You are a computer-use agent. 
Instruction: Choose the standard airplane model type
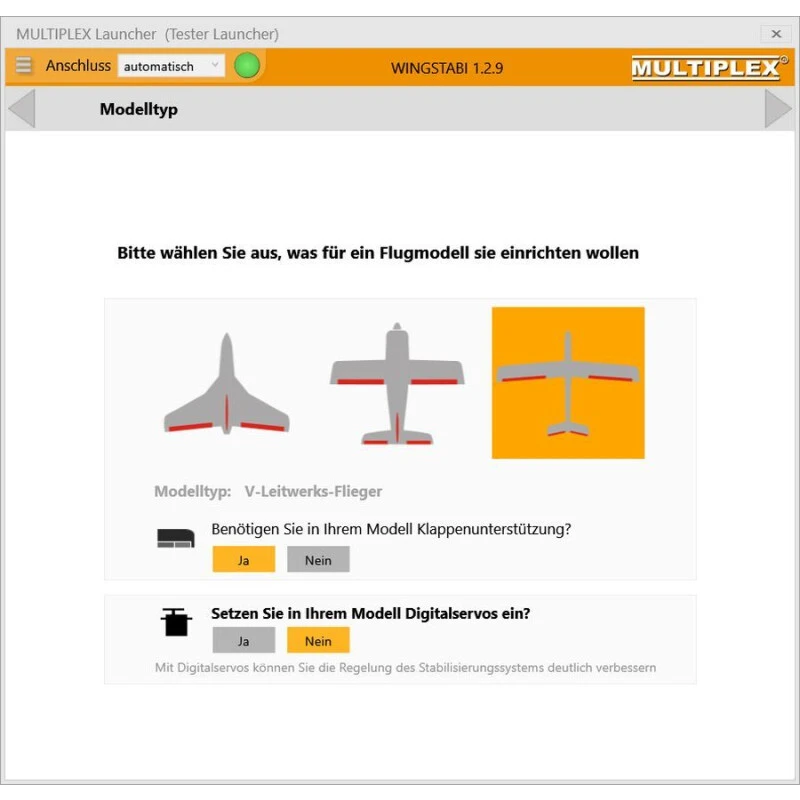click(397, 384)
